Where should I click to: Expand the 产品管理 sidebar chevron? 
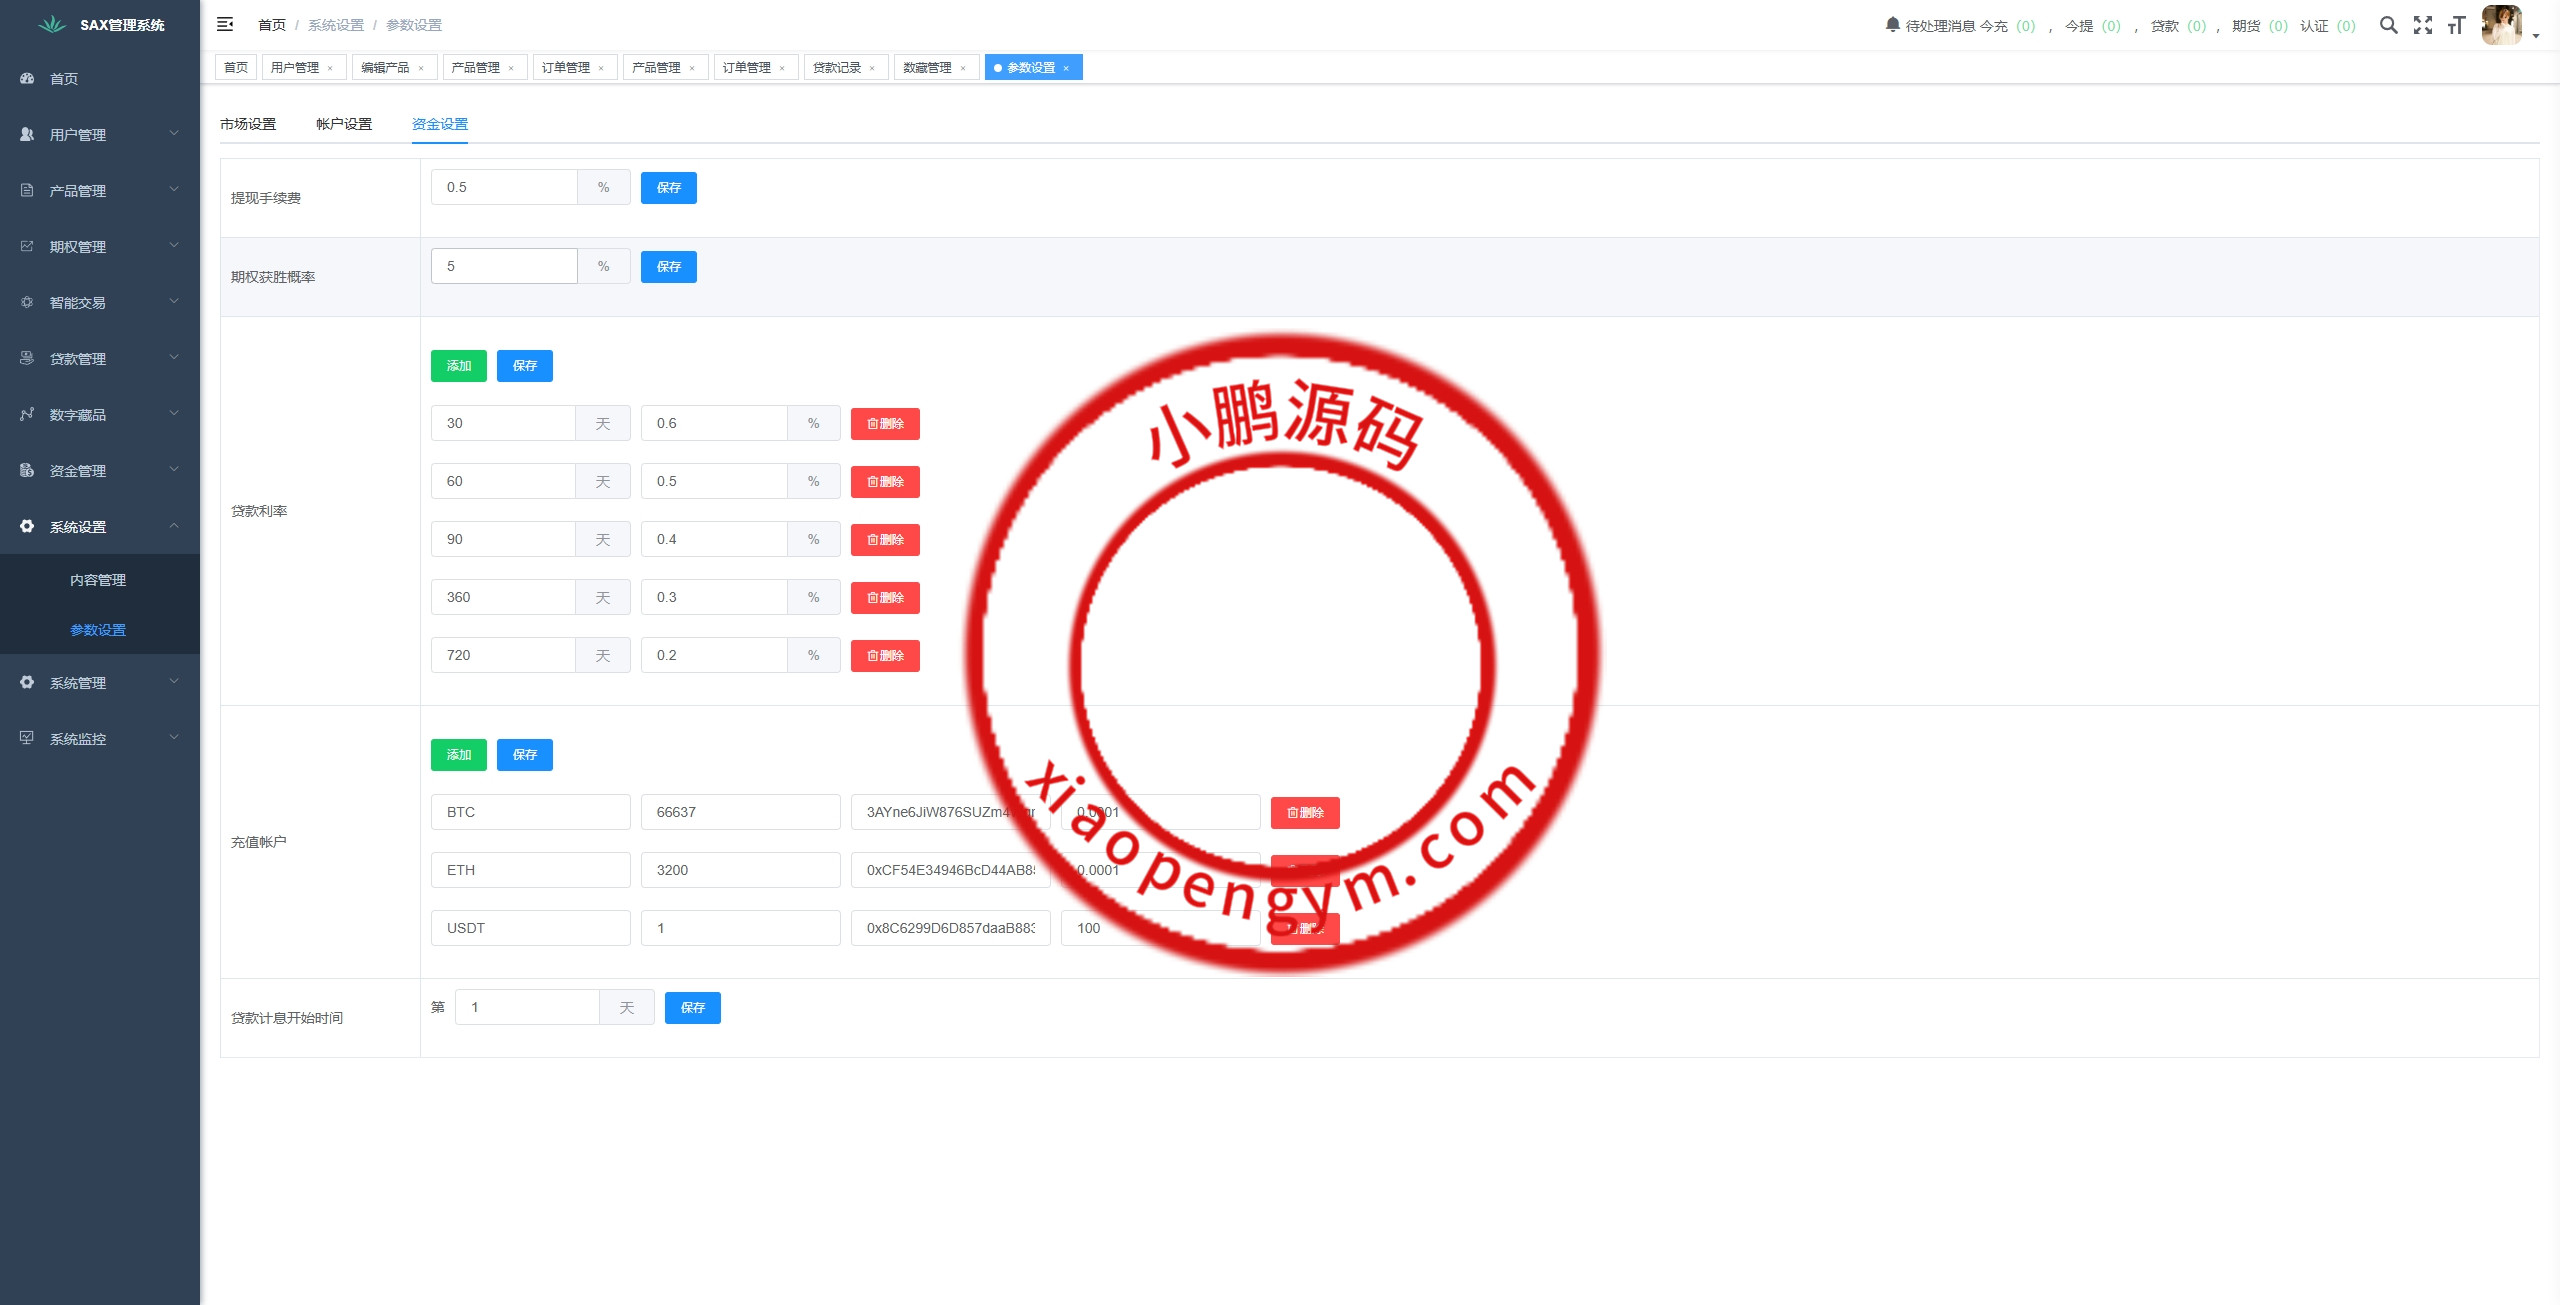(x=174, y=190)
